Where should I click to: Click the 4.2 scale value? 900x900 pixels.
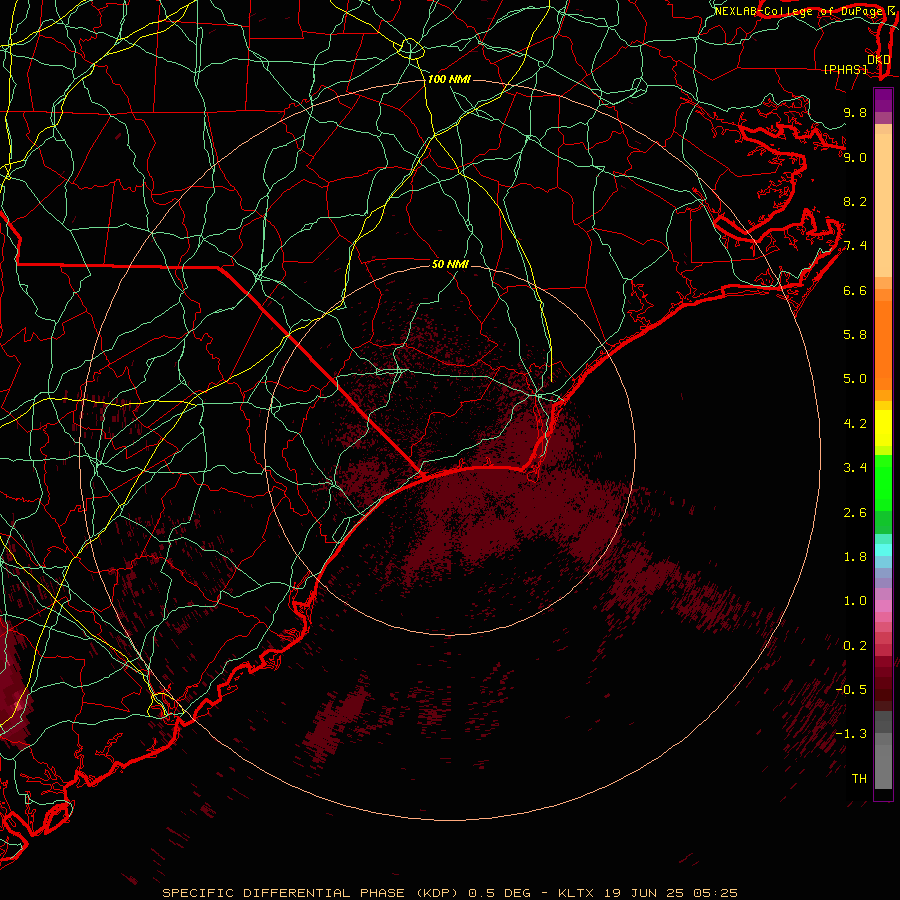pyautogui.click(x=855, y=424)
